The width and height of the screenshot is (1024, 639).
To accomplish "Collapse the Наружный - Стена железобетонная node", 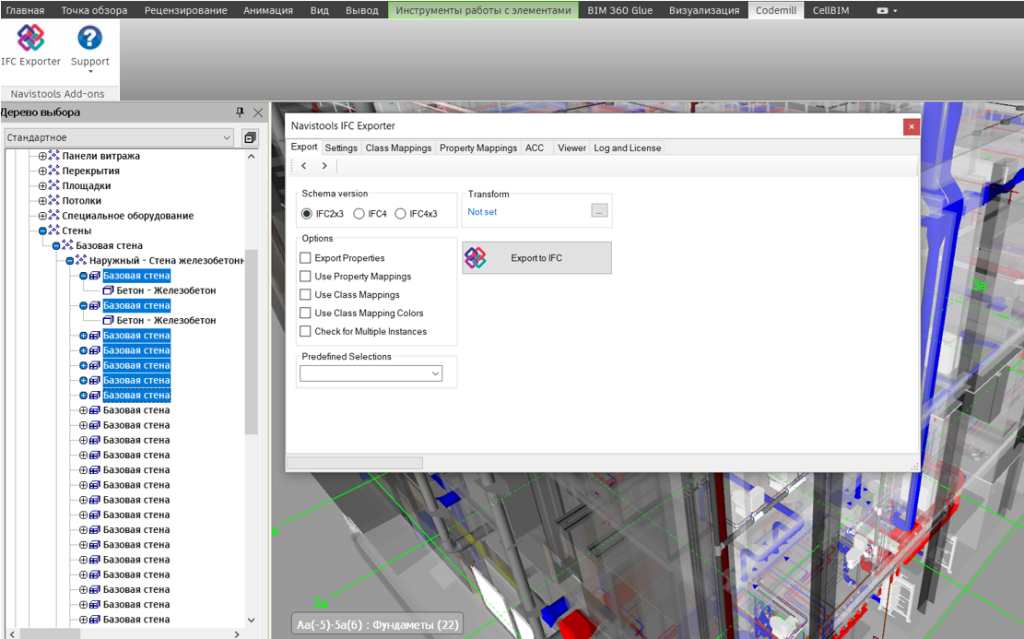I will (70, 261).
